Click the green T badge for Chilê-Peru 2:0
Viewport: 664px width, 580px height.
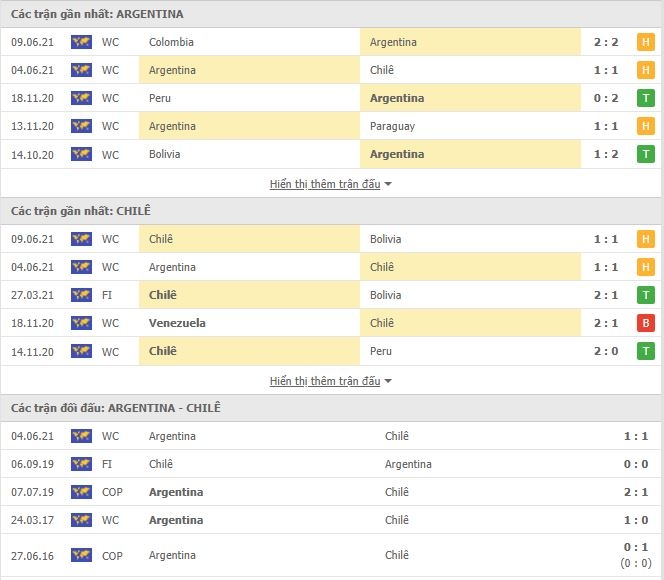pyautogui.click(x=645, y=351)
